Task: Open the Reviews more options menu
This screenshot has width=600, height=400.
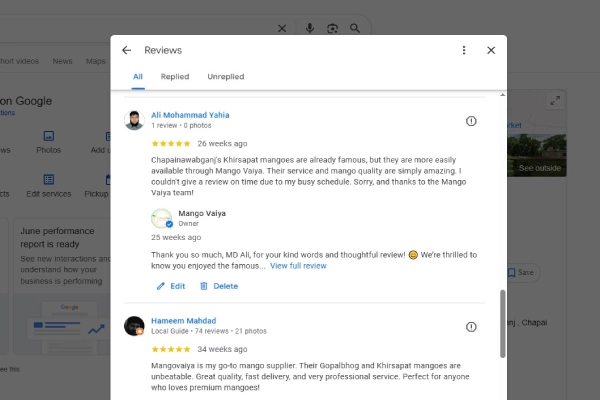Action: 464,50
